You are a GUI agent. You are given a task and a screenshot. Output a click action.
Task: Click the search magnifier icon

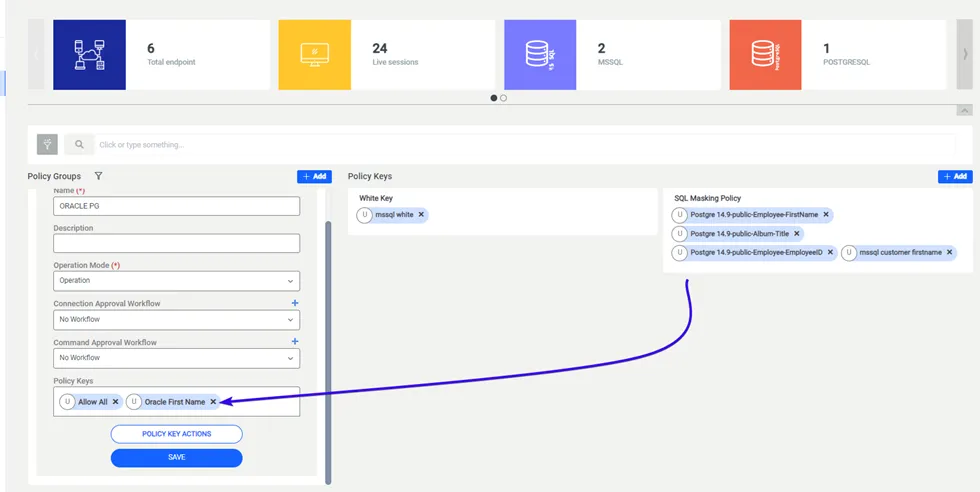[79, 144]
